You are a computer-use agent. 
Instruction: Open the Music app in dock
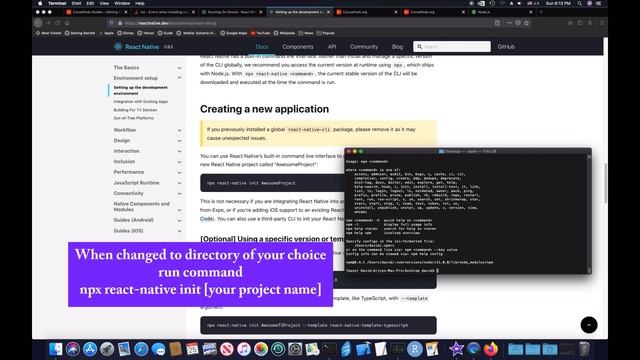(x=244, y=349)
